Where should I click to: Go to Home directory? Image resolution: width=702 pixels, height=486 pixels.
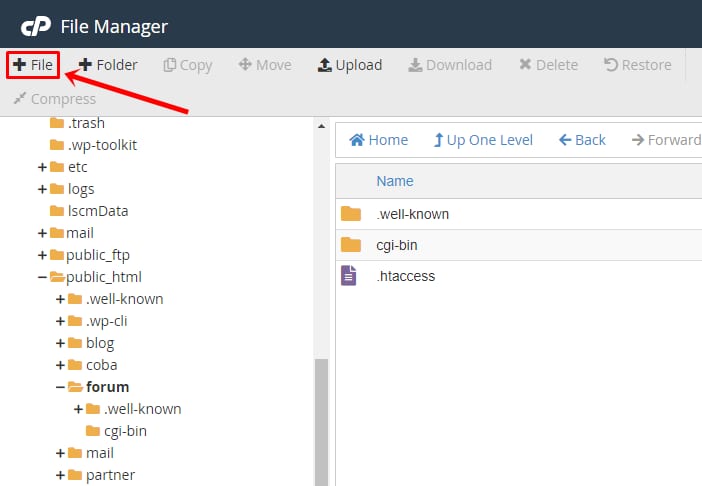378,140
